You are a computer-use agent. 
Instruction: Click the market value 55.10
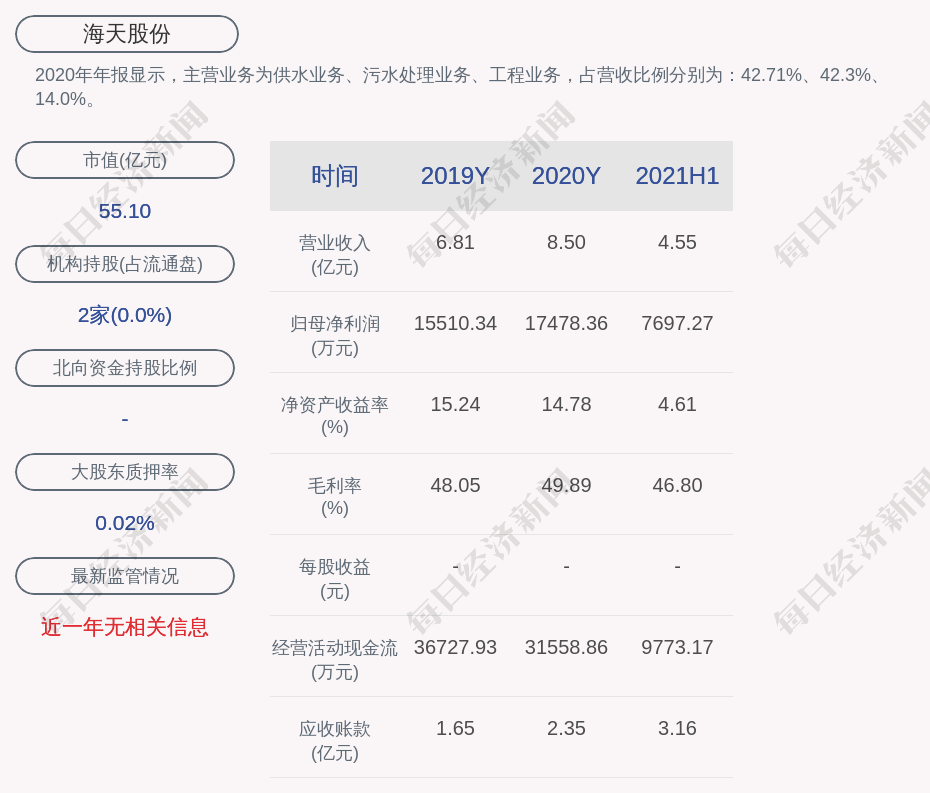coord(125,211)
